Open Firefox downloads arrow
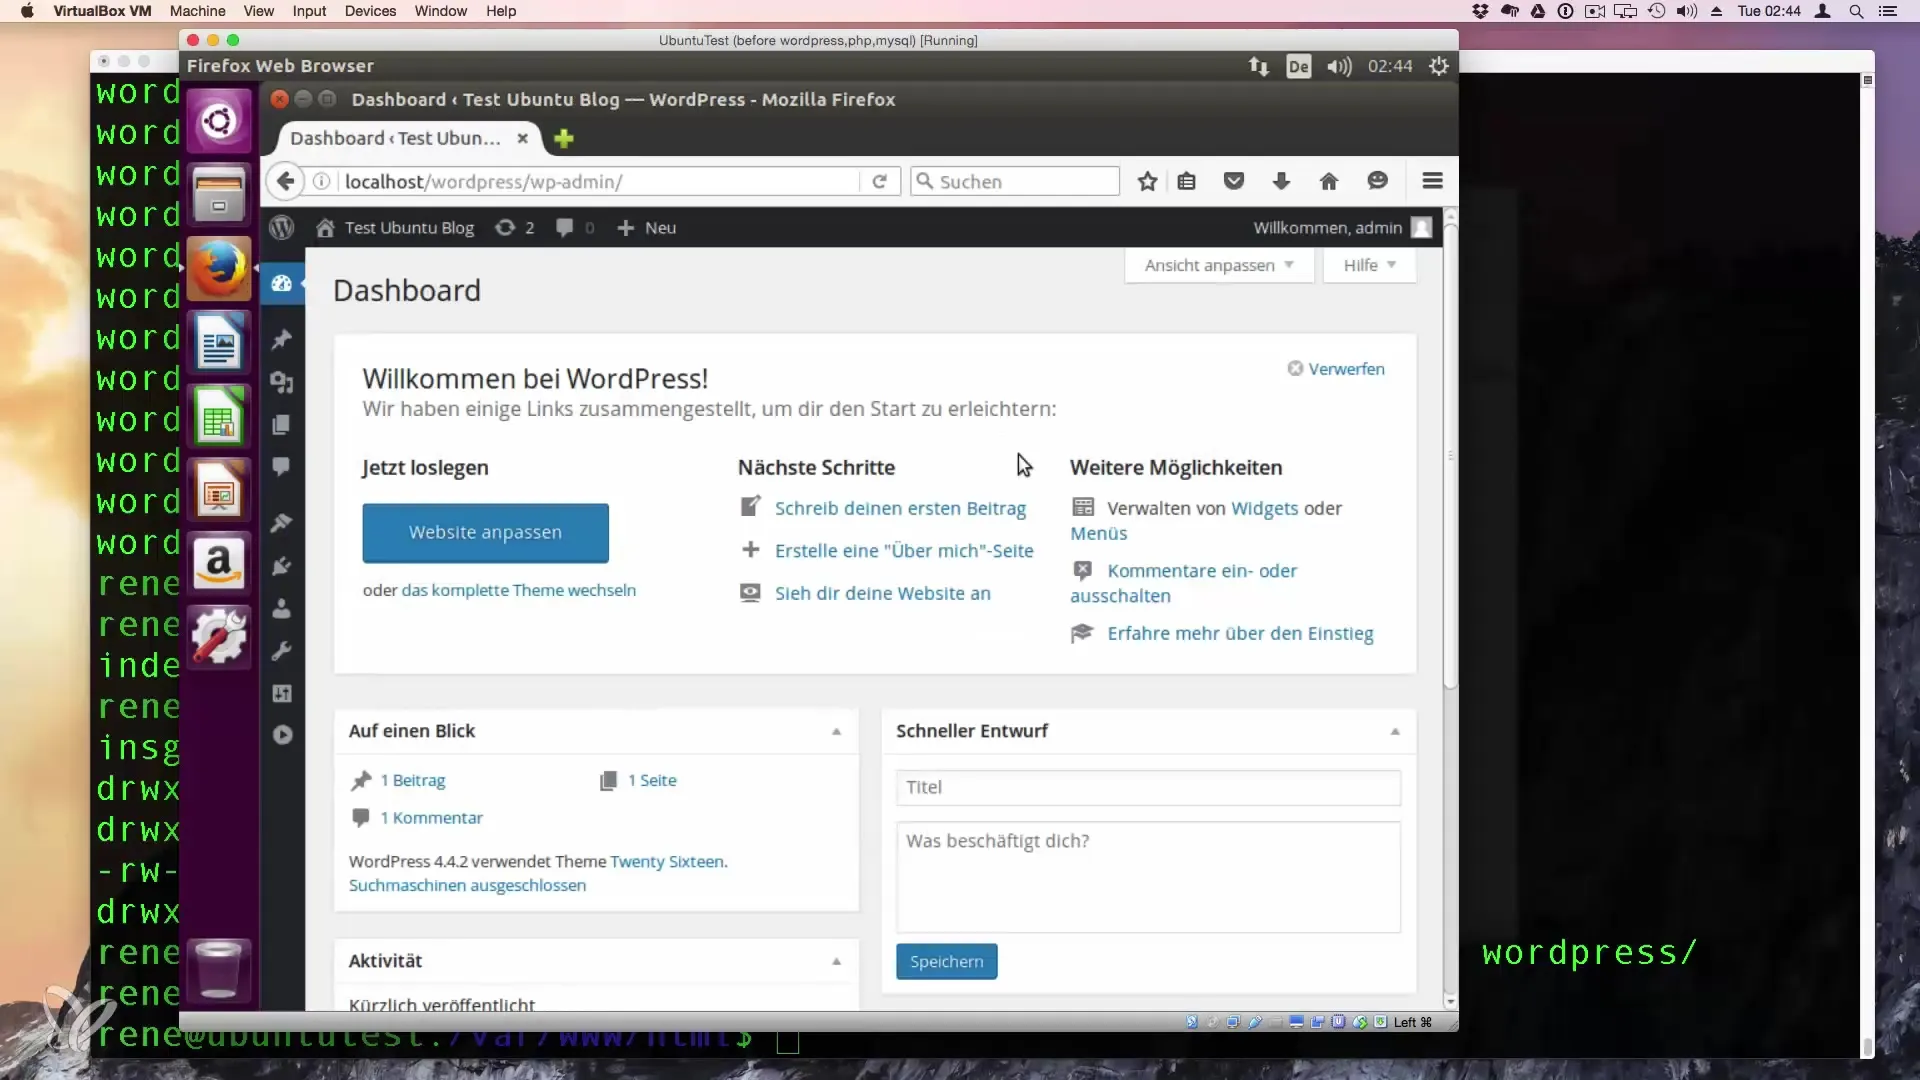 (1281, 181)
